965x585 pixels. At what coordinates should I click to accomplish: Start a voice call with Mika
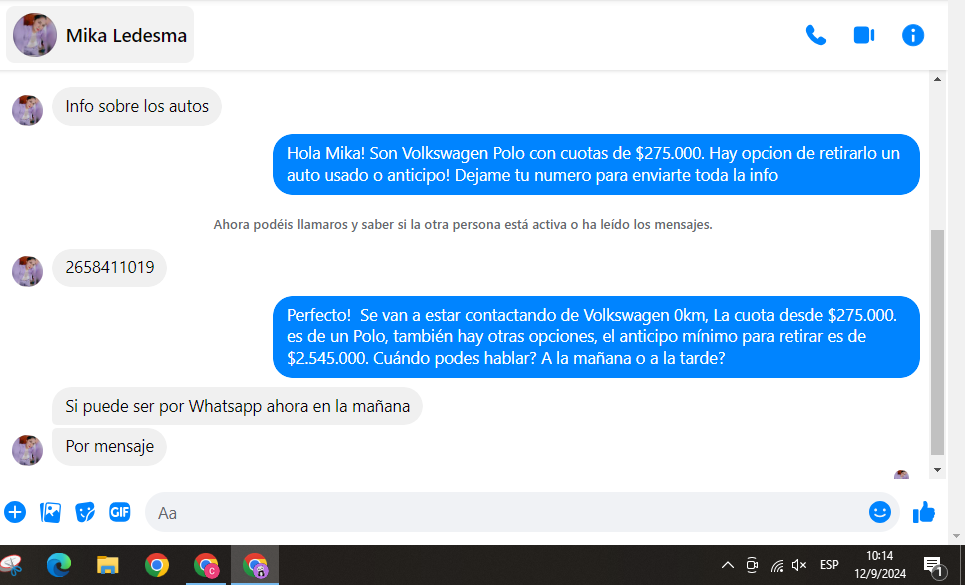pyautogui.click(x=816, y=35)
